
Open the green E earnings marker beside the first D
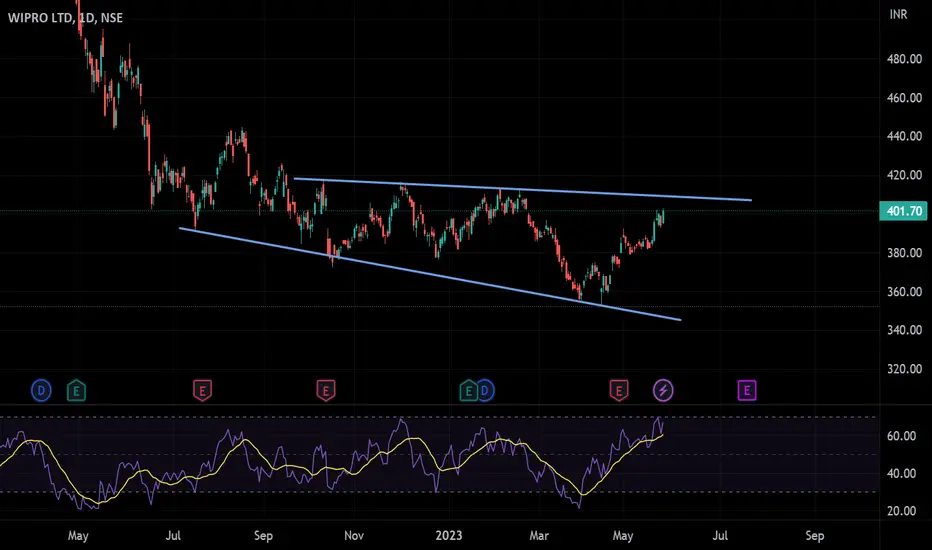(76, 391)
